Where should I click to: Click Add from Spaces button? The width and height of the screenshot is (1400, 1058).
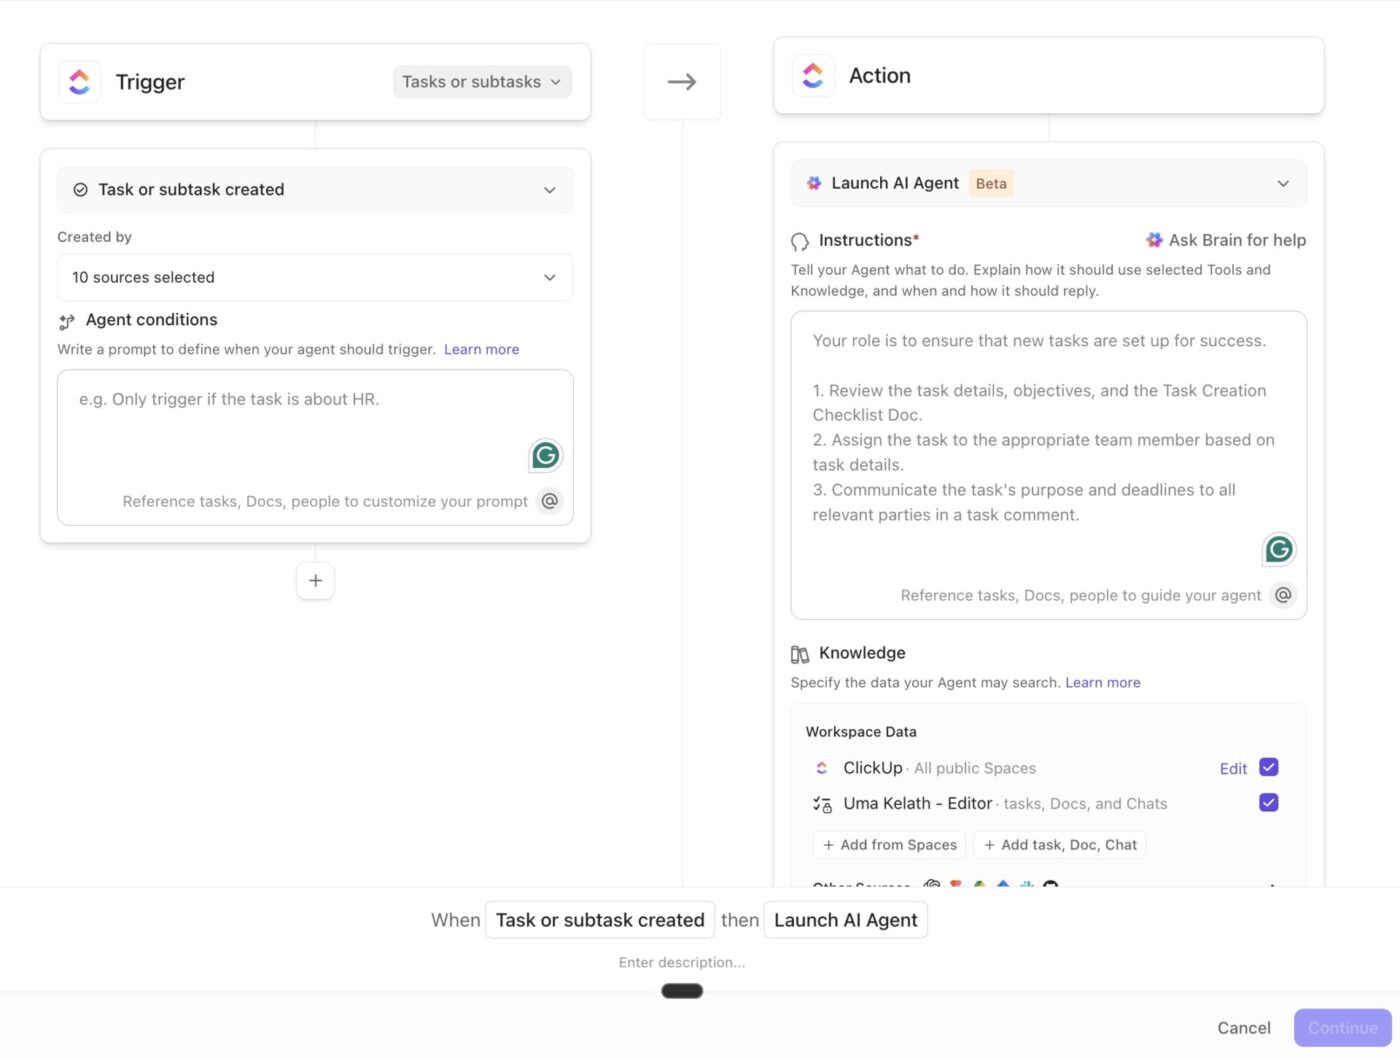[x=889, y=845]
